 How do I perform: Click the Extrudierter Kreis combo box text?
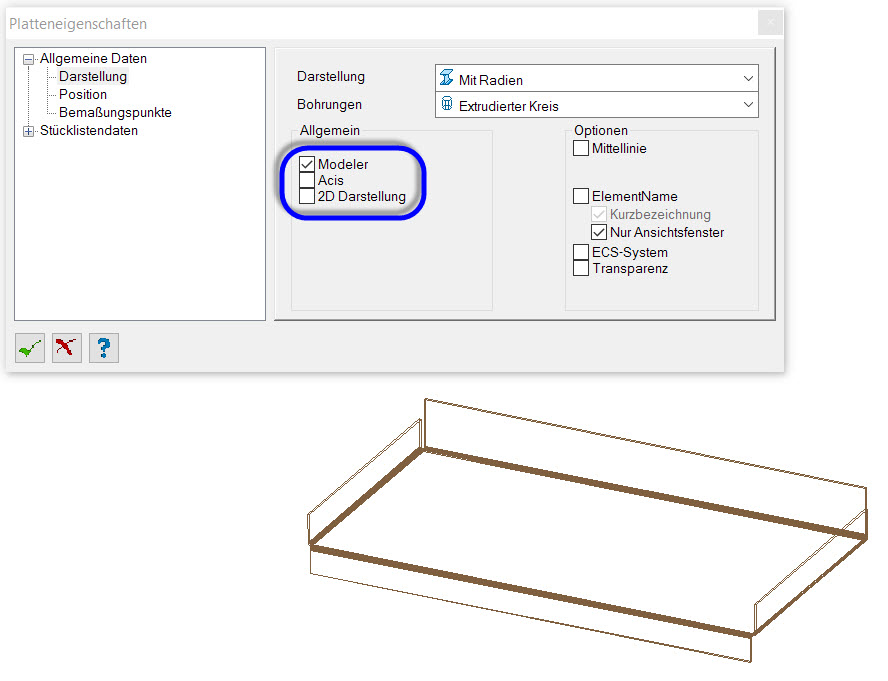509,107
